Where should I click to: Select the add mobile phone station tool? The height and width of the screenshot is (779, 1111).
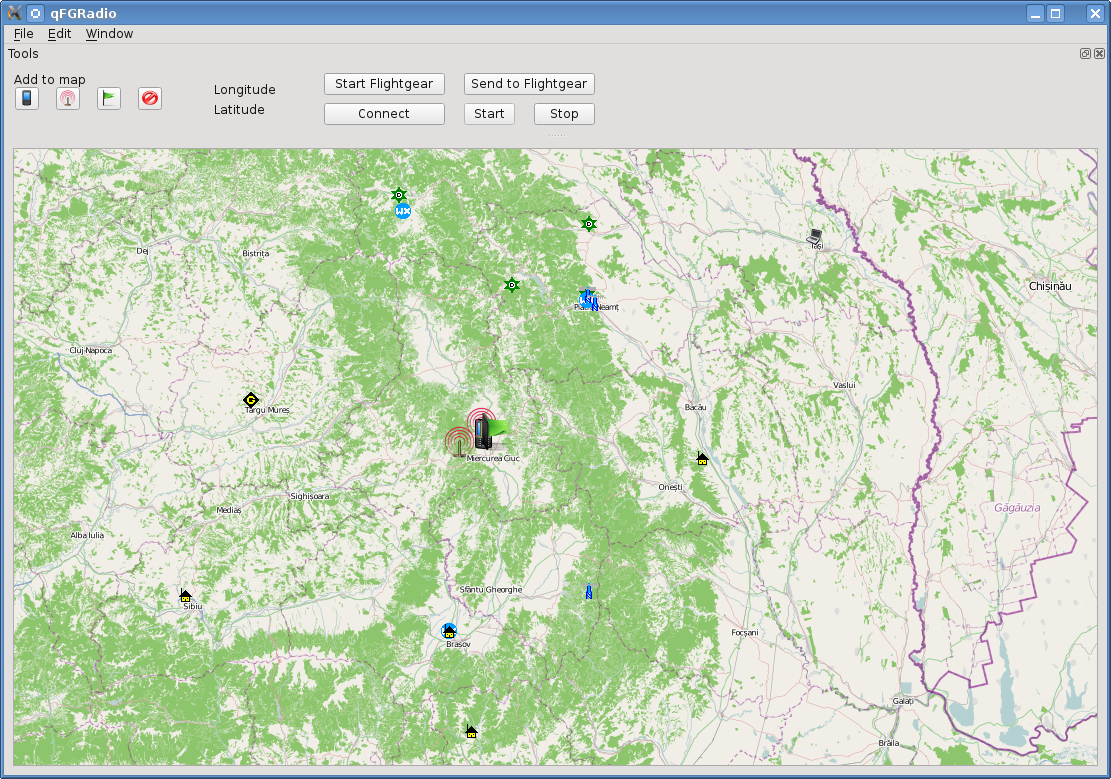[x=27, y=98]
